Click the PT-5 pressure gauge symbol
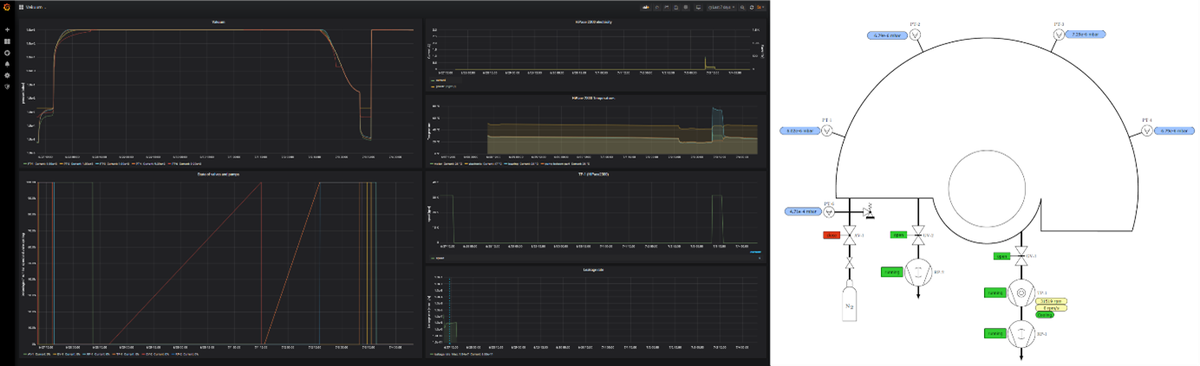 tap(828, 211)
